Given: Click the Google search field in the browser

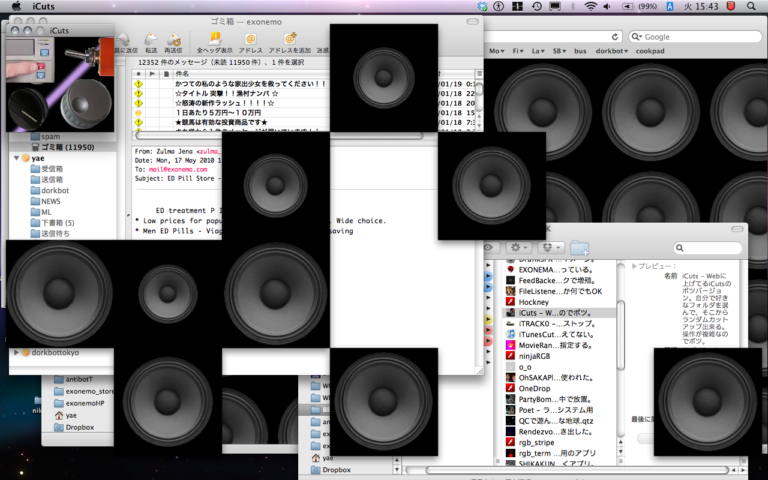Looking at the screenshot, I should pos(695,37).
